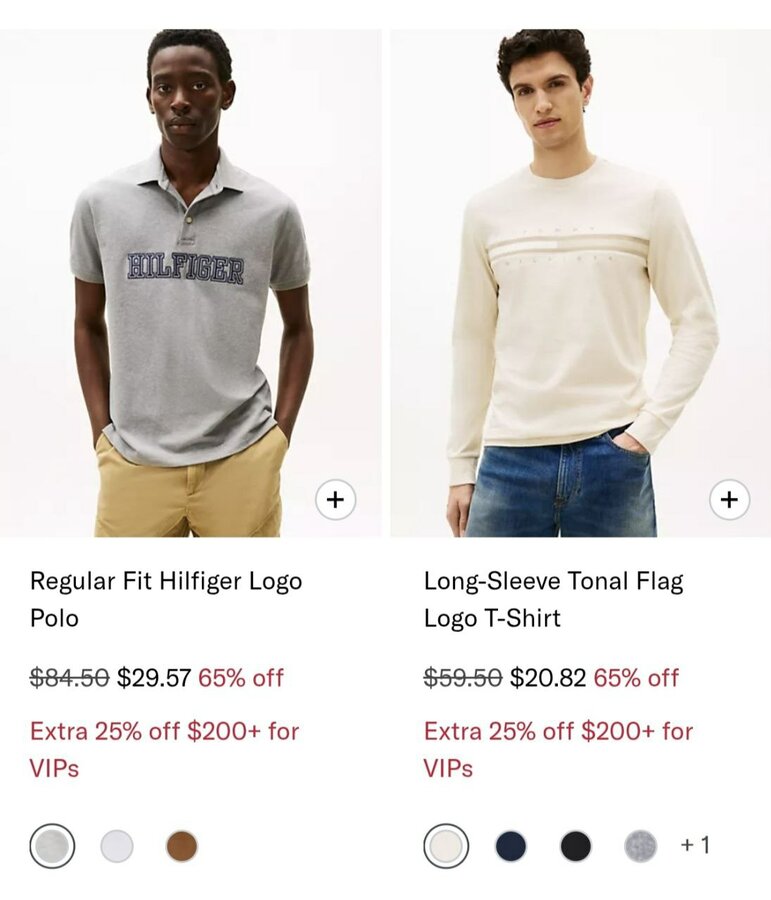Image resolution: width=771 pixels, height=900 pixels.
Task: Open the Long-Sleeve Tonal Flag Logo T-Shirt title
Action: click(553, 599)
